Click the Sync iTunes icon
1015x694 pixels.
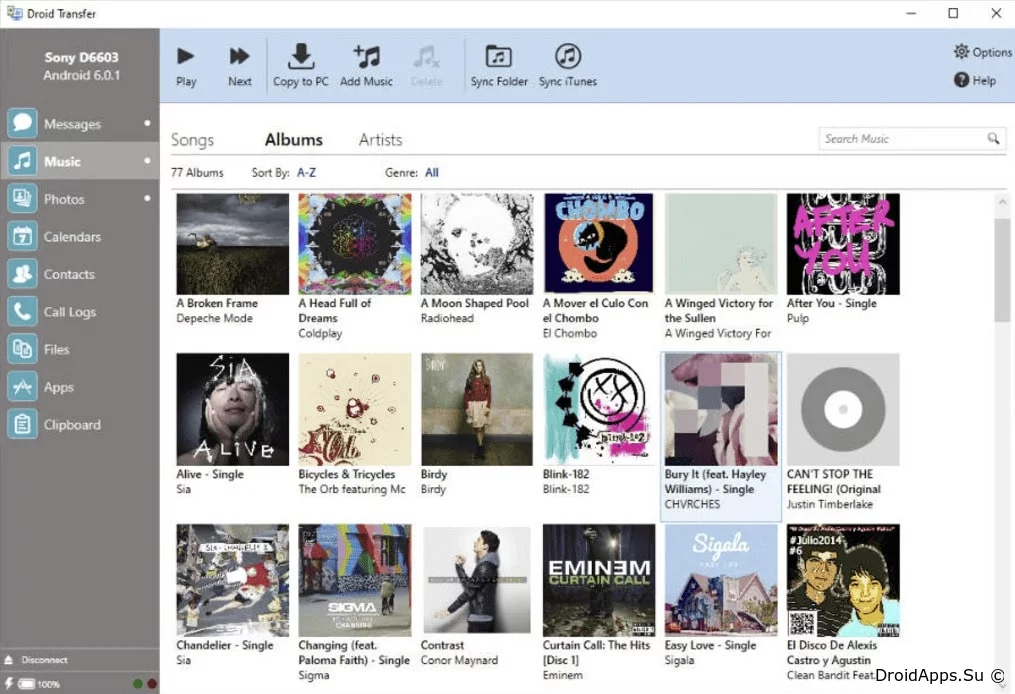tap(568, 56)
